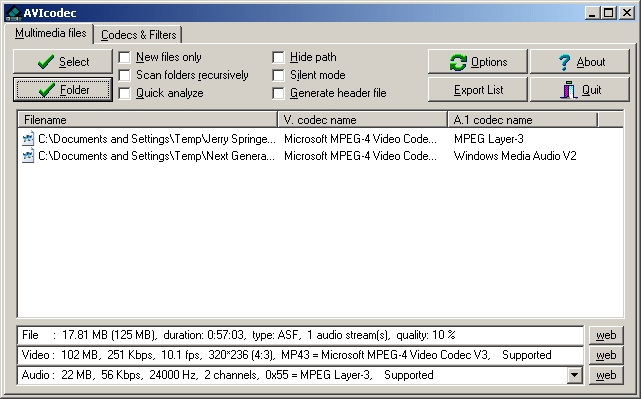Close the AVIcodec window
The height and width of the screenshot is (399, 641).
(626, 13)
